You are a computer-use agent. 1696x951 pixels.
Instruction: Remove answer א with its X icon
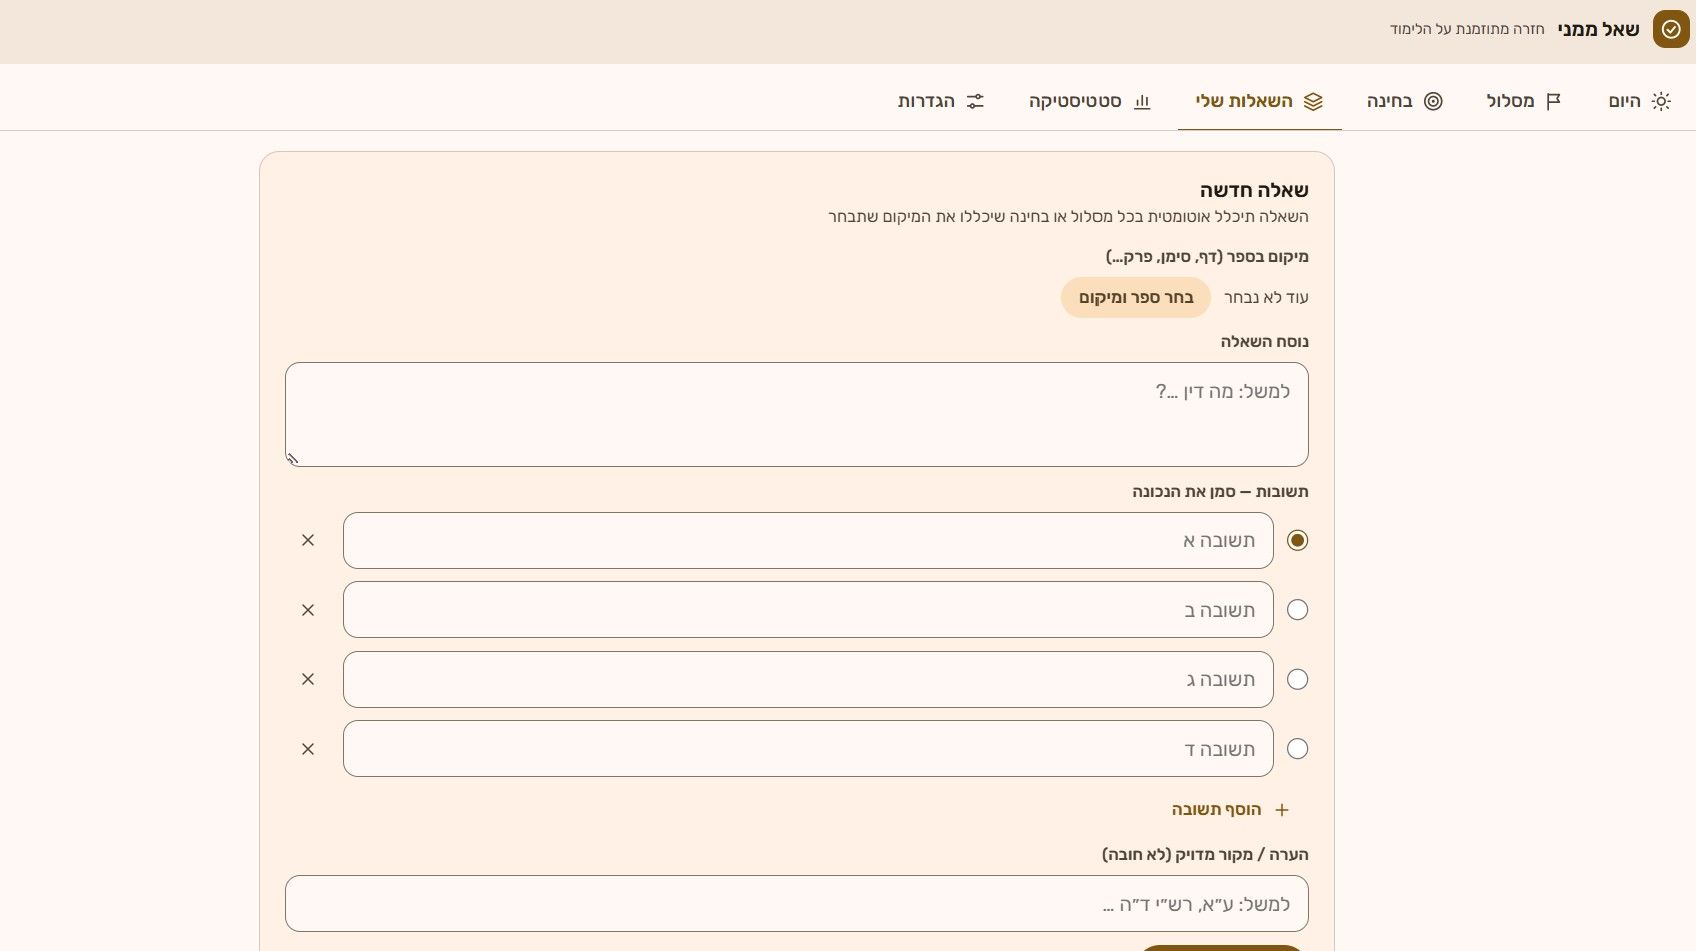(x=308, y=540)
